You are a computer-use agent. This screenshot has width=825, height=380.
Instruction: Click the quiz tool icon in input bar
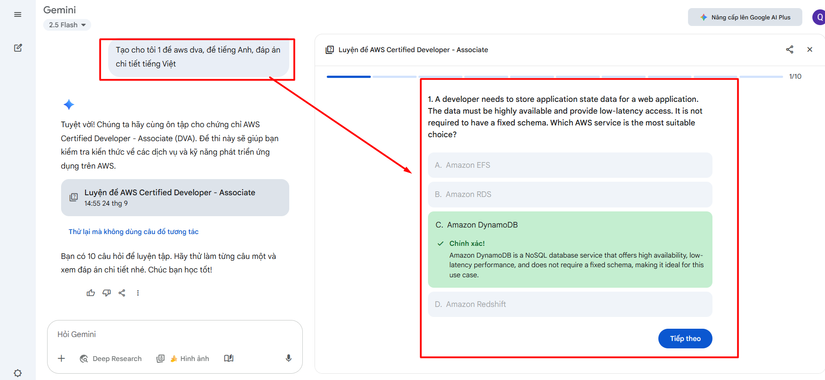click(x=160, y=358)
